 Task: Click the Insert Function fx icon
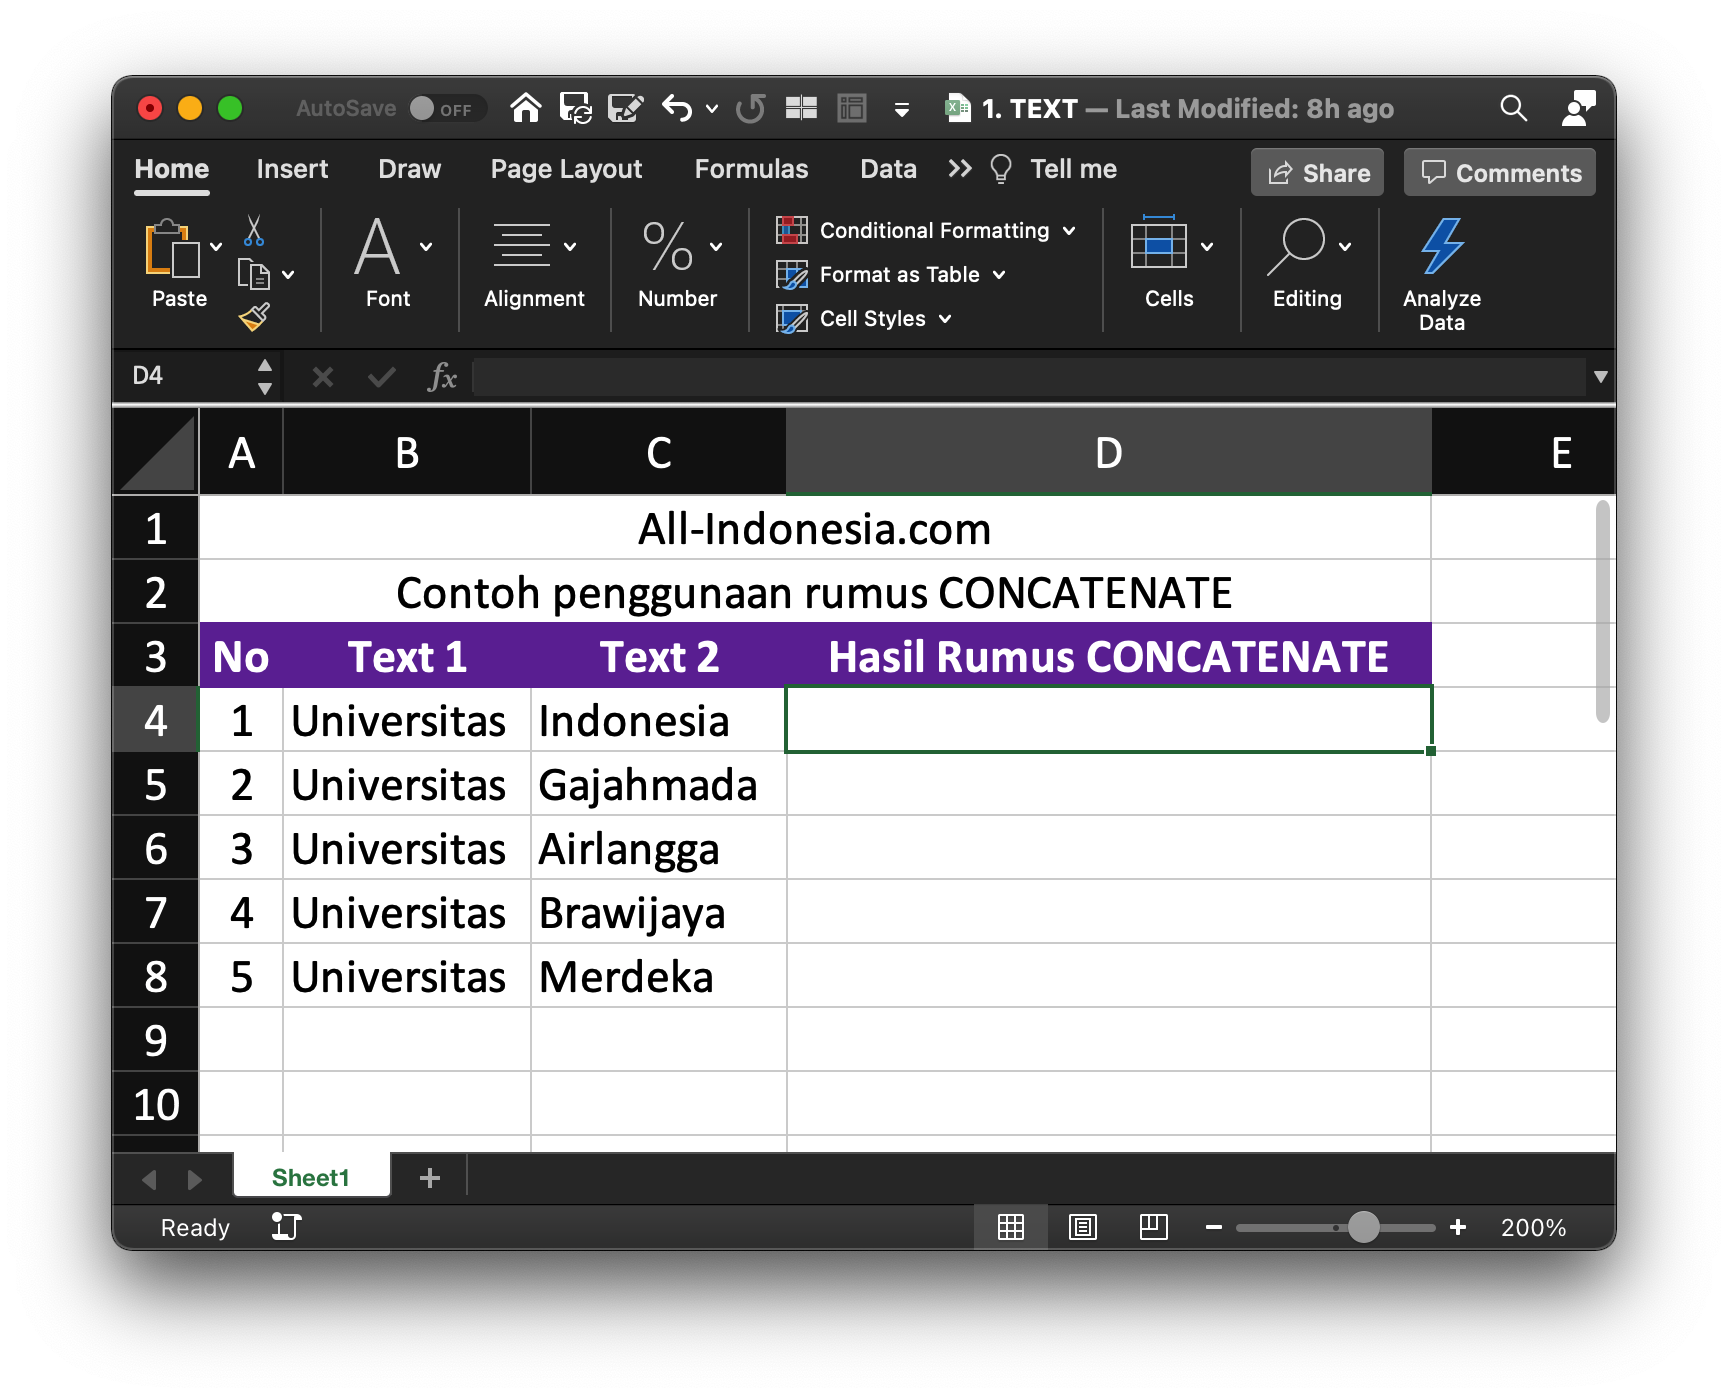point(442,377)
